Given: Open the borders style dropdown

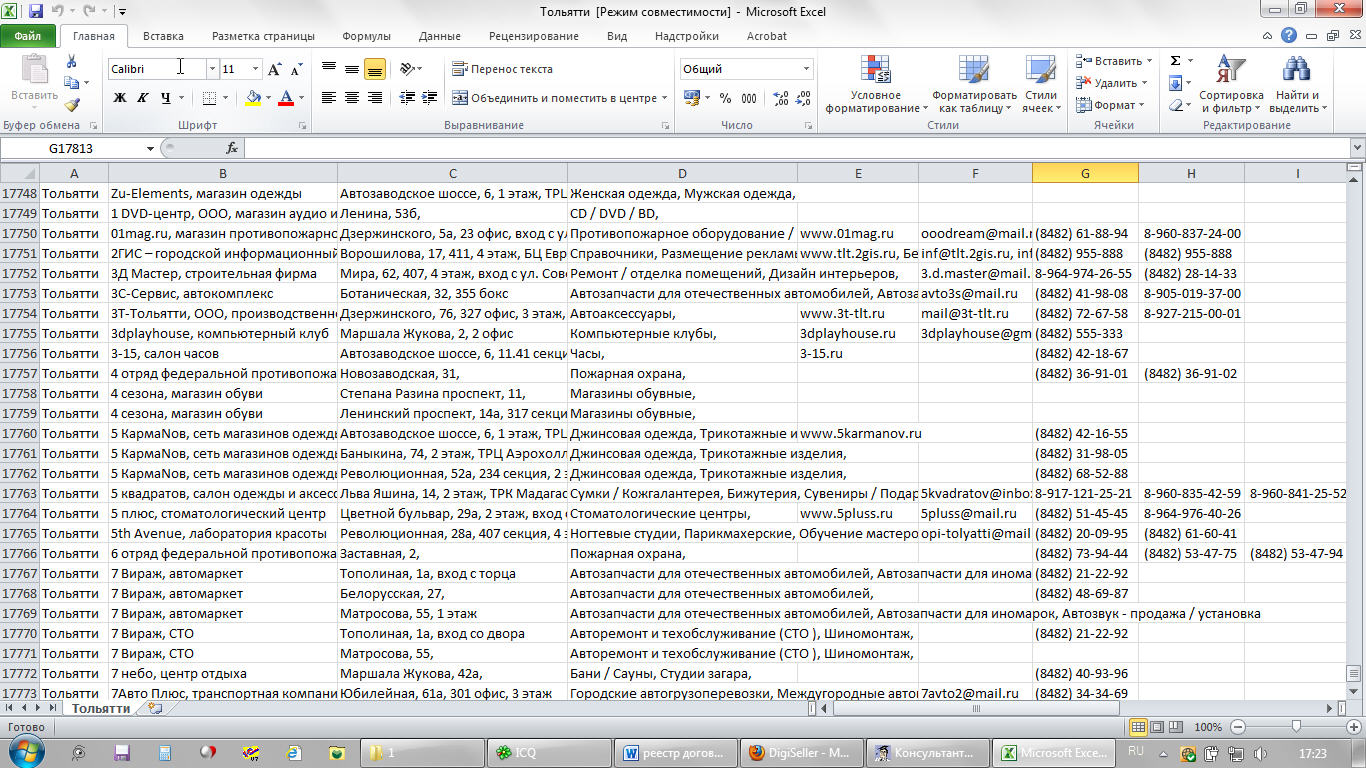Looking at the screenshot, I should [227, 98].
